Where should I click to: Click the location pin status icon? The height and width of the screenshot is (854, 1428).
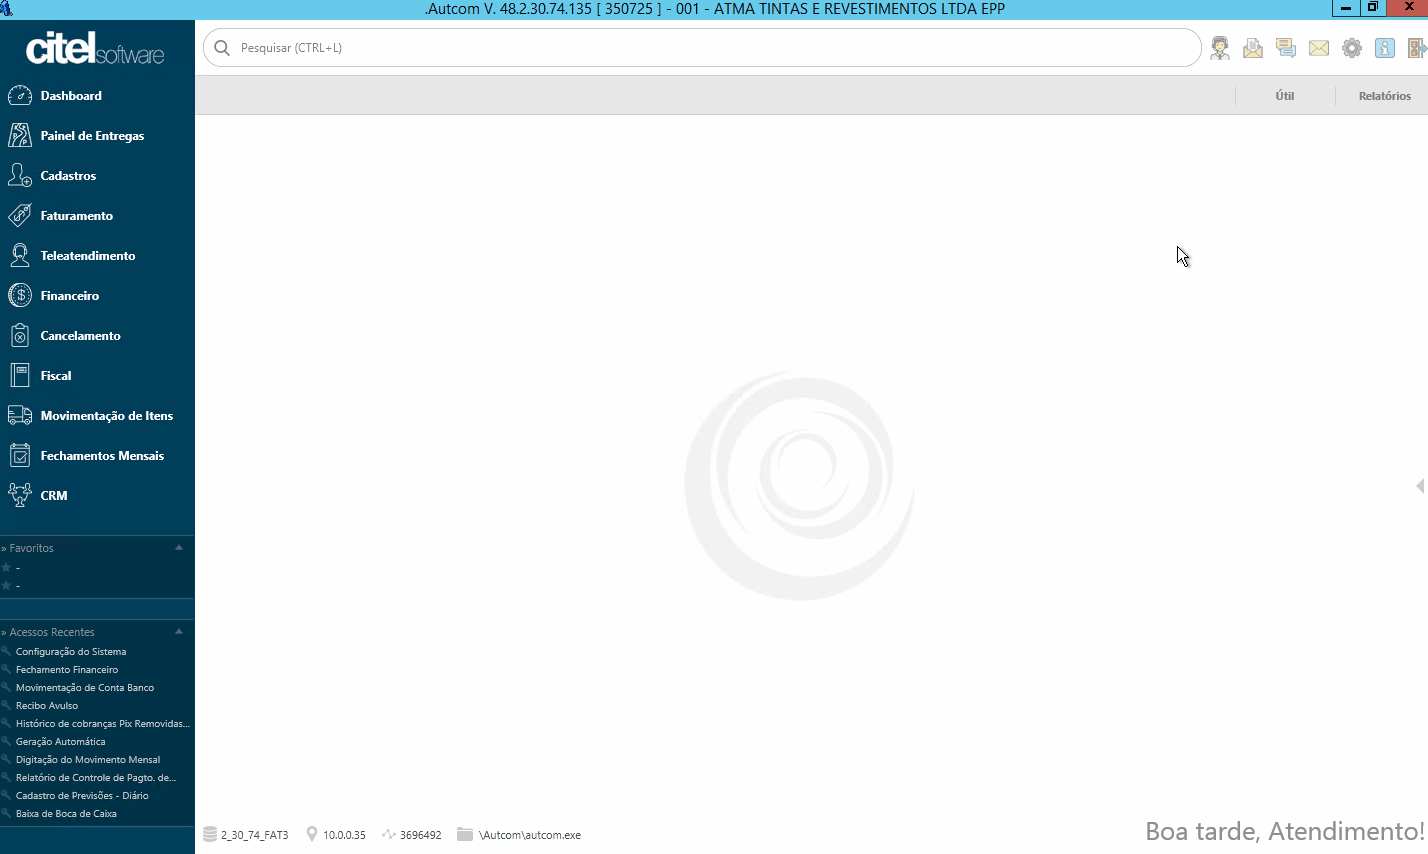[x=312, y=834]
